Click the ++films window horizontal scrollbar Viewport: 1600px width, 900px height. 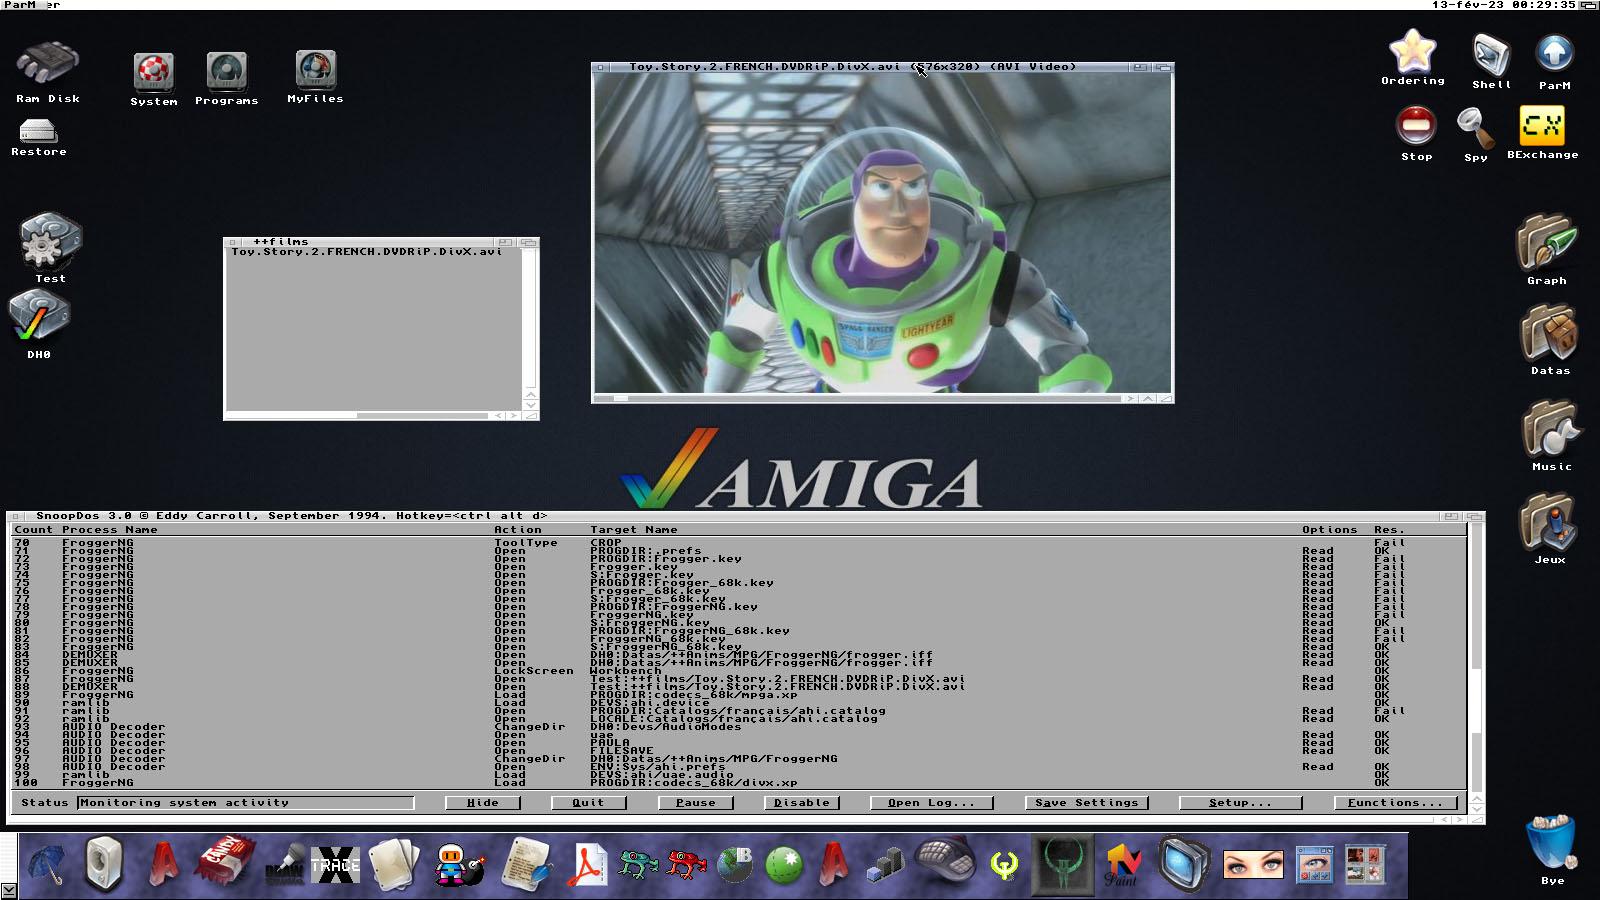[x=357, y=415]
